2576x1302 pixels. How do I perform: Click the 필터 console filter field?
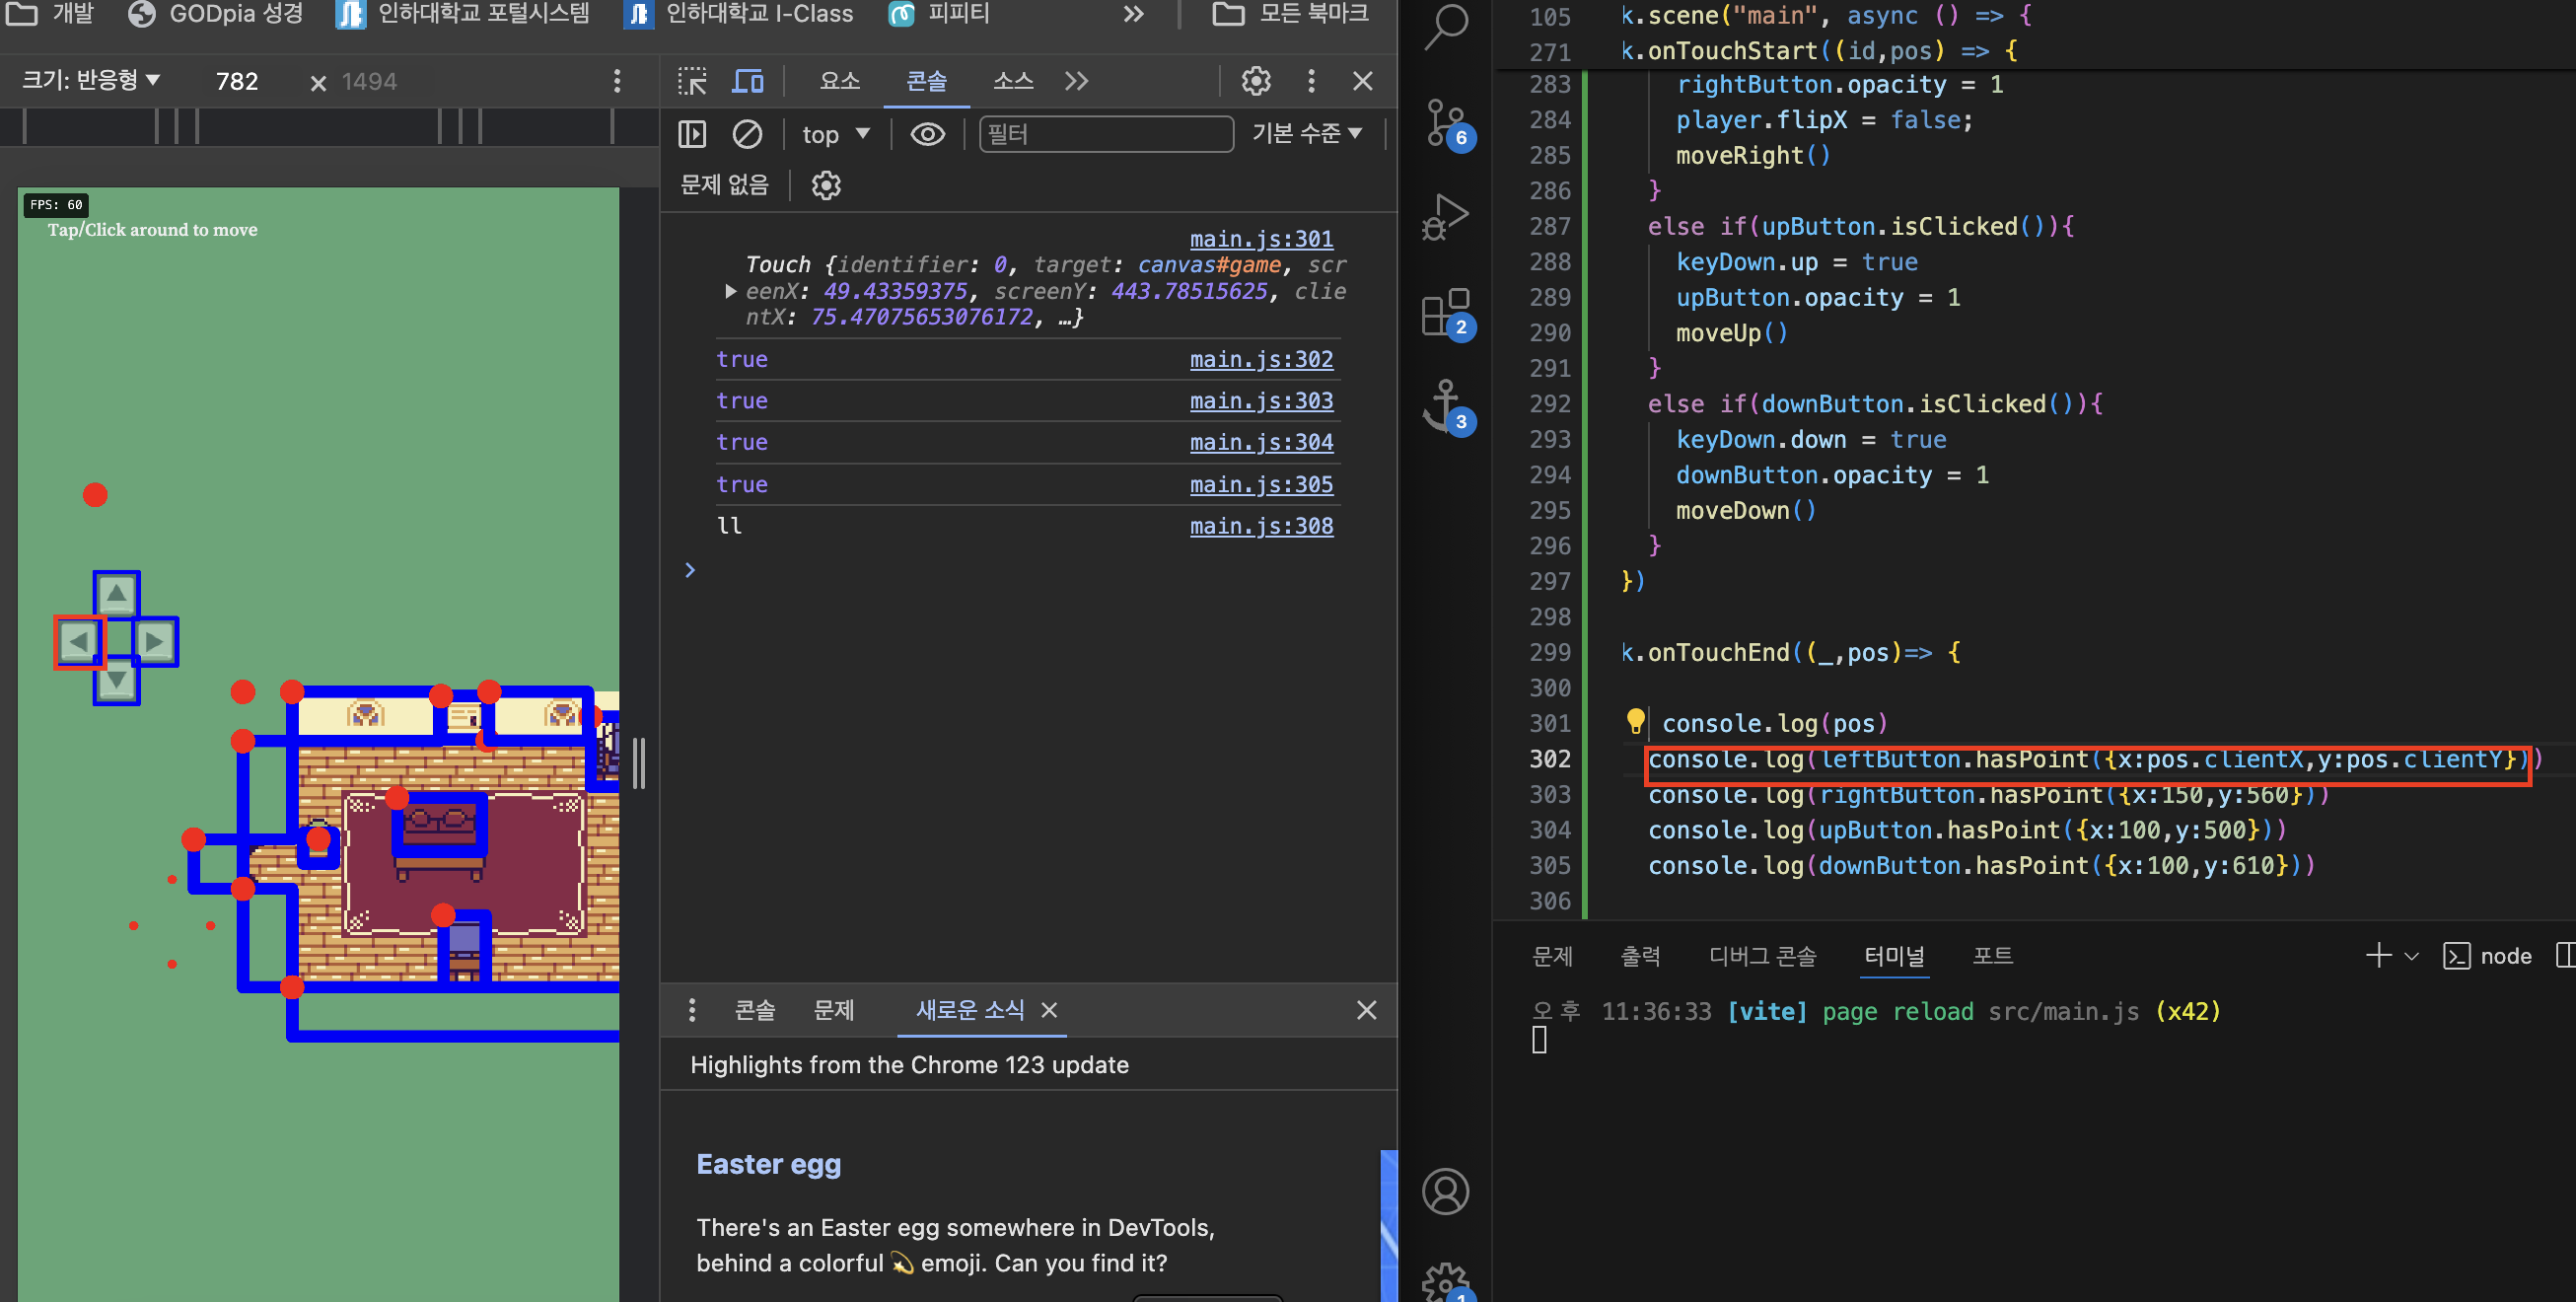point(1105,134)
